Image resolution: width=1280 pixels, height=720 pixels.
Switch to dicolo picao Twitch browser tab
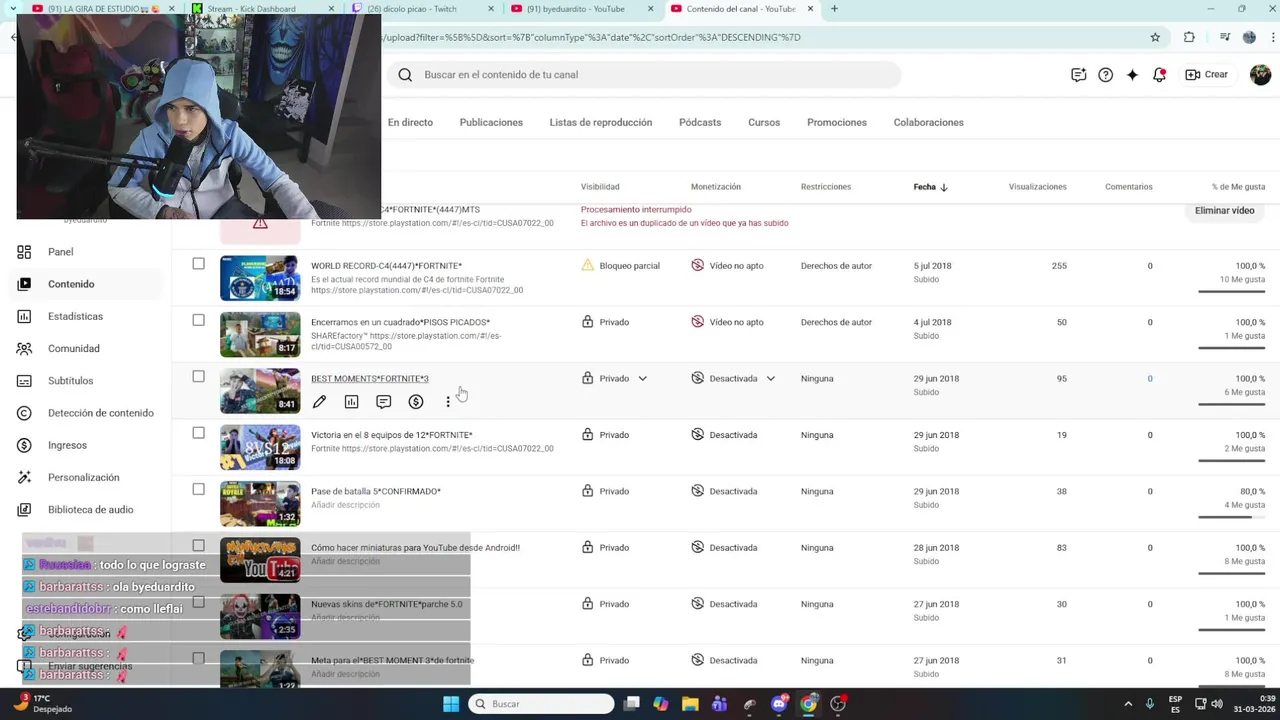pyautogui.click(x=420, y=9)
